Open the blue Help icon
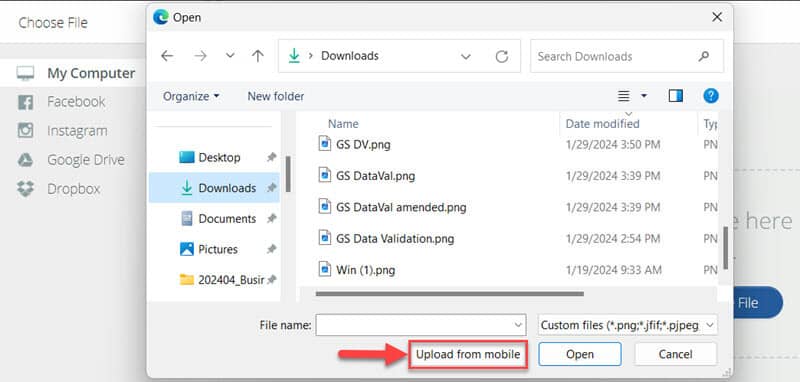The image size is (800, 382). [x=711, y=96]
